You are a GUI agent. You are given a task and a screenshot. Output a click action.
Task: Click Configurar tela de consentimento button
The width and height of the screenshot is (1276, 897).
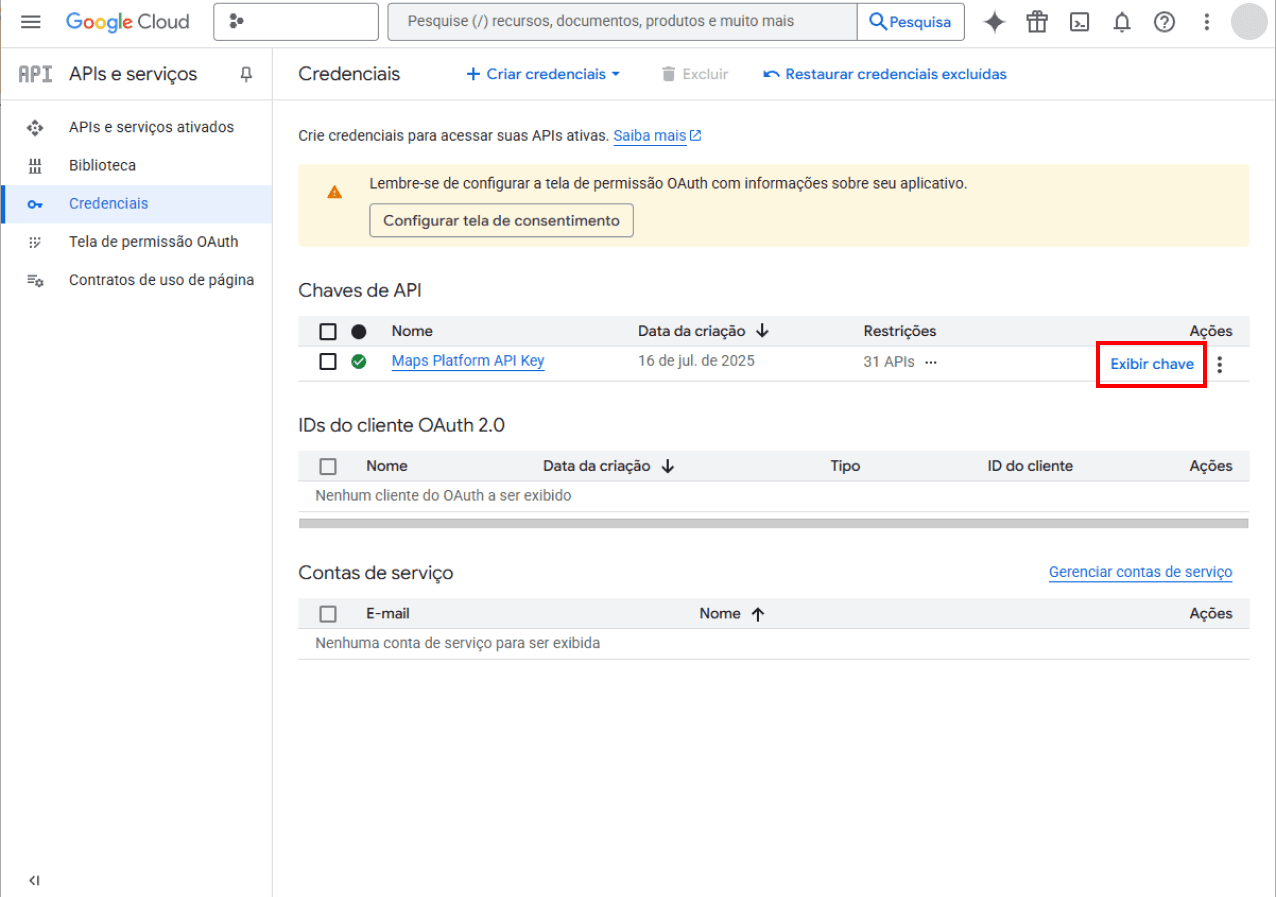point(501,221)
